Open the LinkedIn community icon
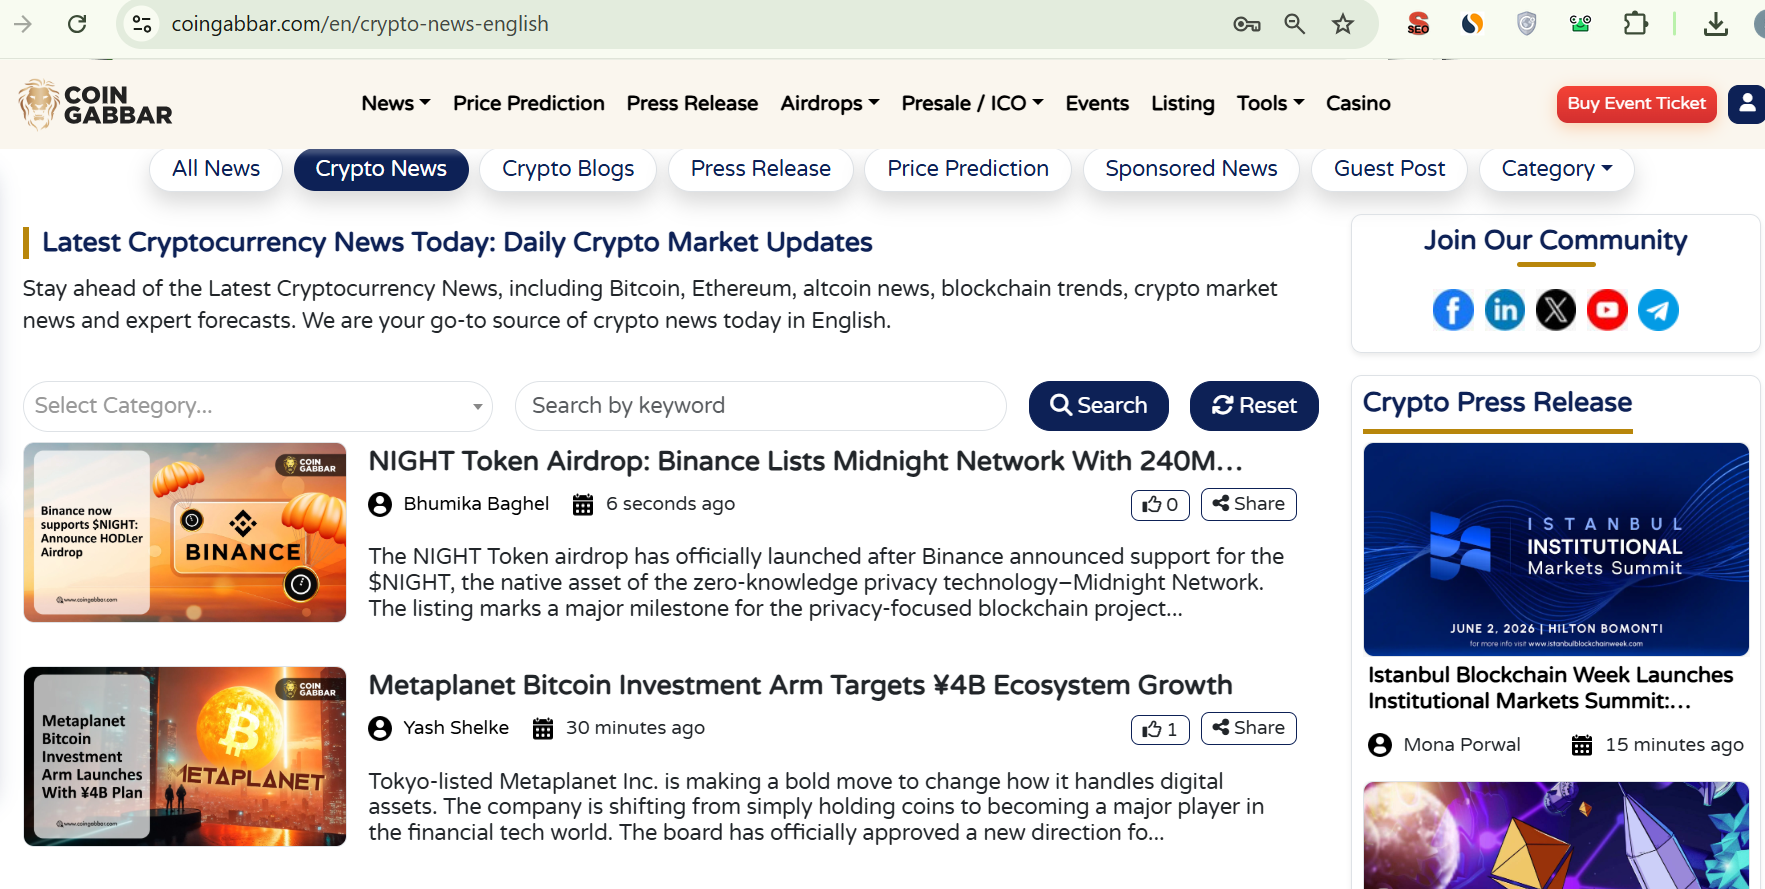Screen dimensions: 1765x889 tap(1504, 310)
